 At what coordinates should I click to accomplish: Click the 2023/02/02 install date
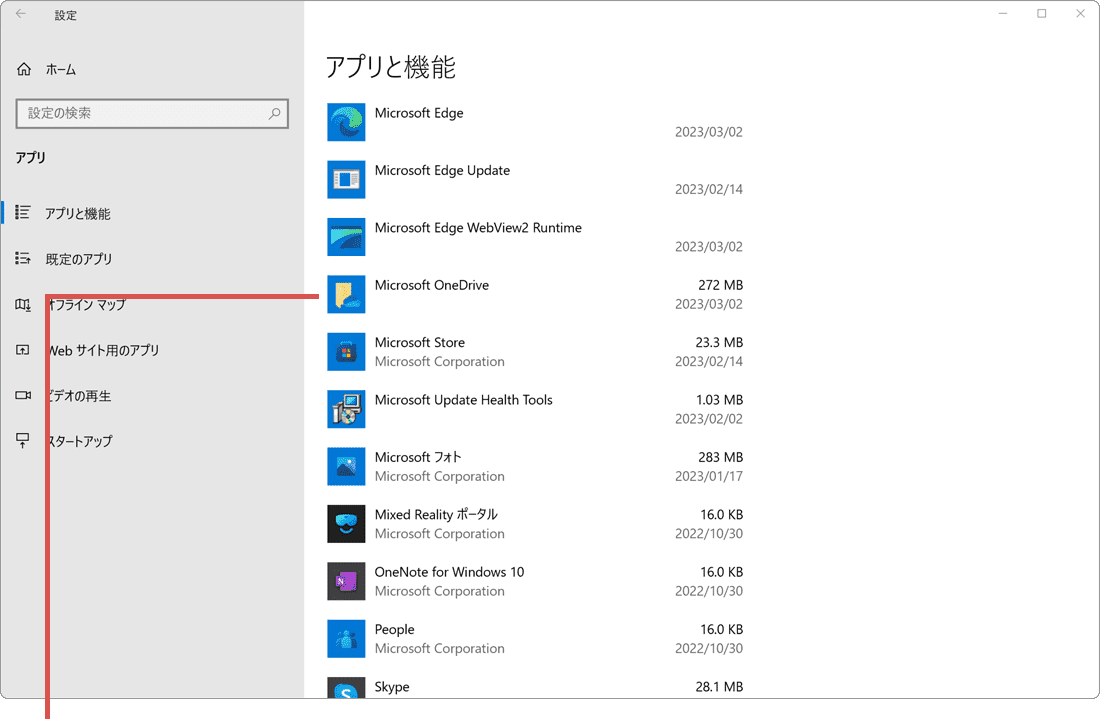tap(709, 419)
